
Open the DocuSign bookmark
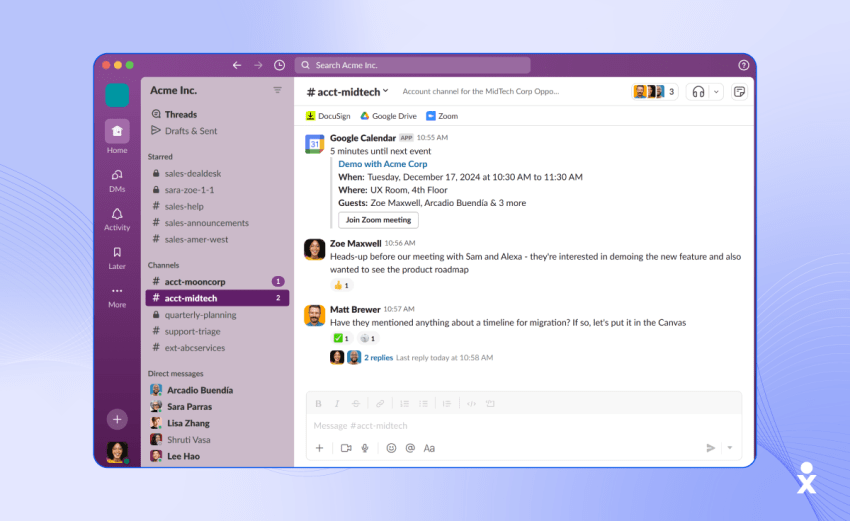[328, 116]
